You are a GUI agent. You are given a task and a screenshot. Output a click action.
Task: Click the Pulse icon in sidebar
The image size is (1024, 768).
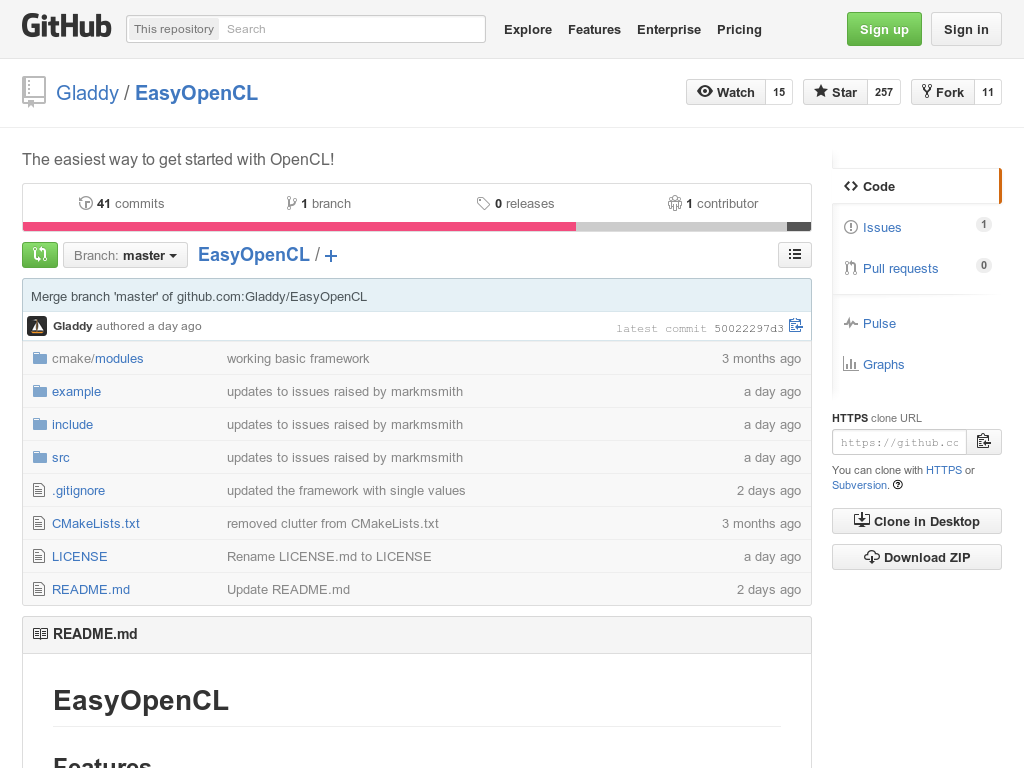850,323
